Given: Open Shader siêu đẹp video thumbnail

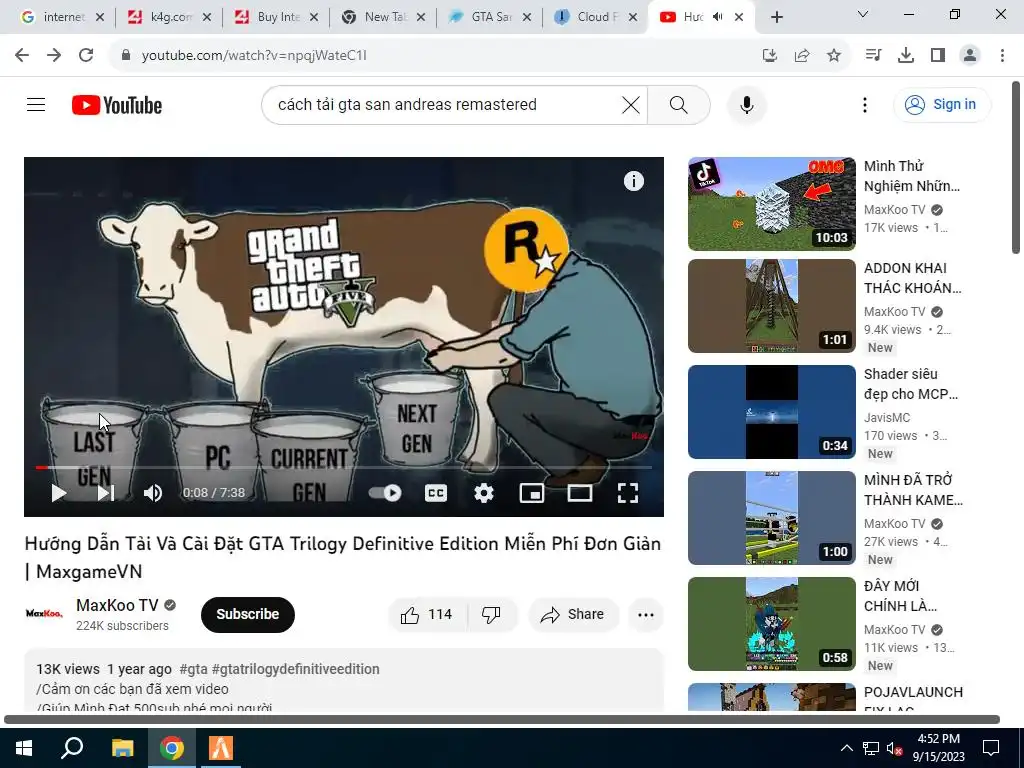Looking at the screenshot, I should click(771, 412).
